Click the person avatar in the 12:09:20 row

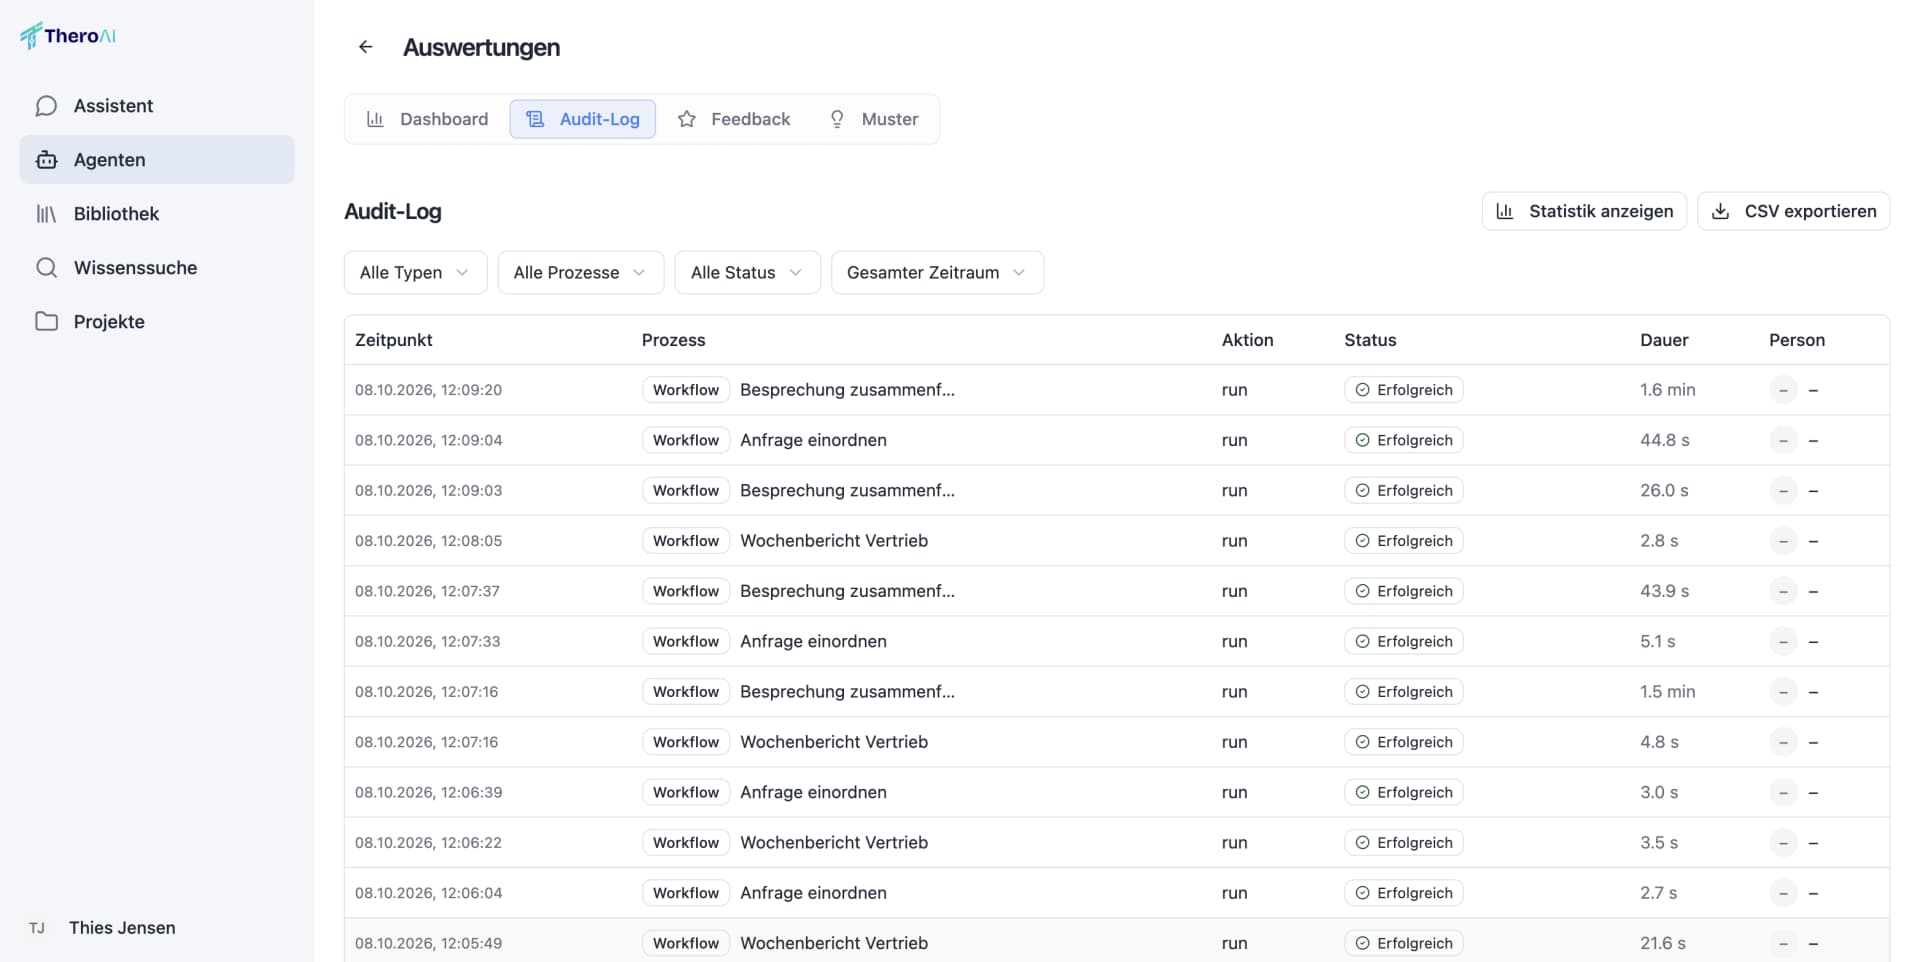click(1783, 390)
